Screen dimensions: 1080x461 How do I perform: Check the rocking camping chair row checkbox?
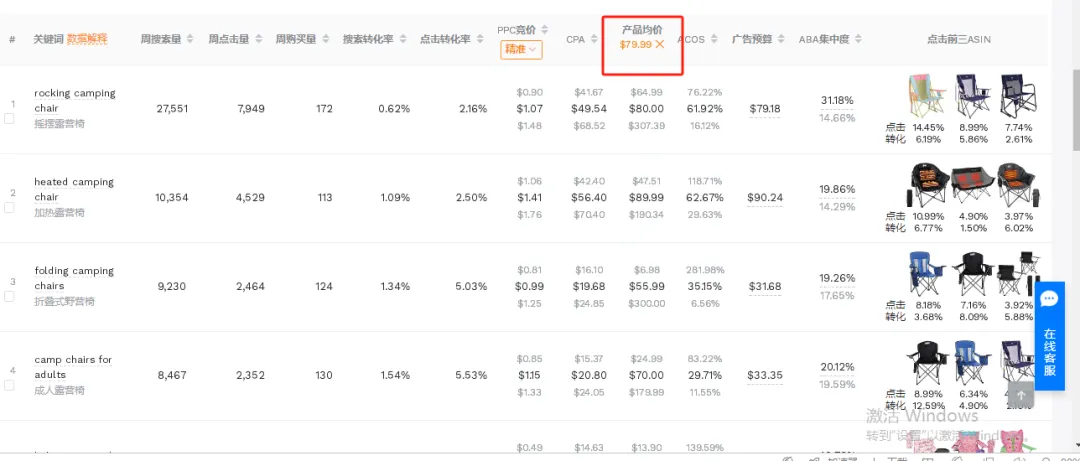[9, 118]
